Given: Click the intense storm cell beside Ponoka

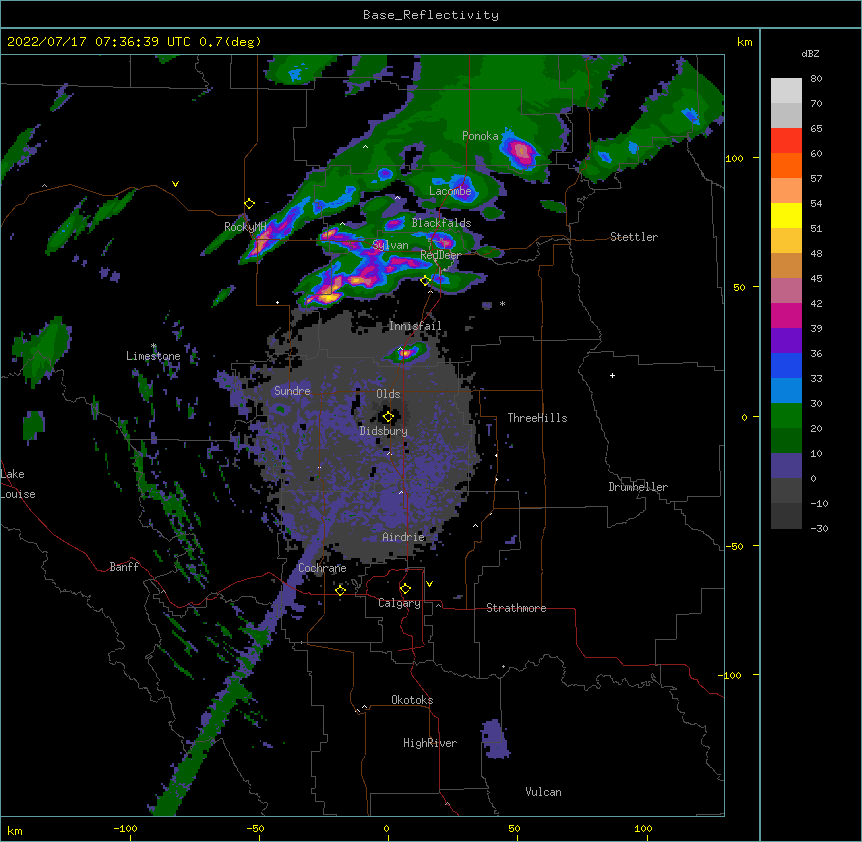Looking at the screenshot, I should 521,151.
